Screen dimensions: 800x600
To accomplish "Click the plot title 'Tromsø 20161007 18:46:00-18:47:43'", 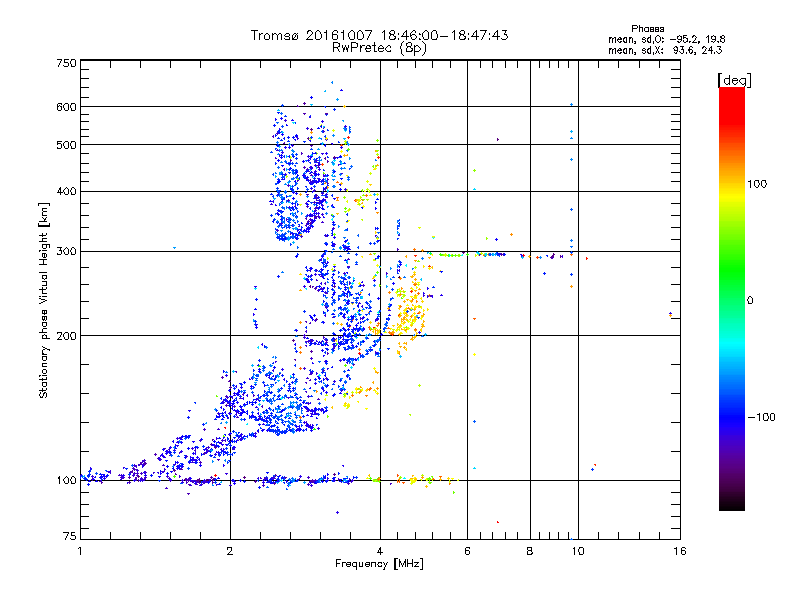I will click(x=379, y=35).
